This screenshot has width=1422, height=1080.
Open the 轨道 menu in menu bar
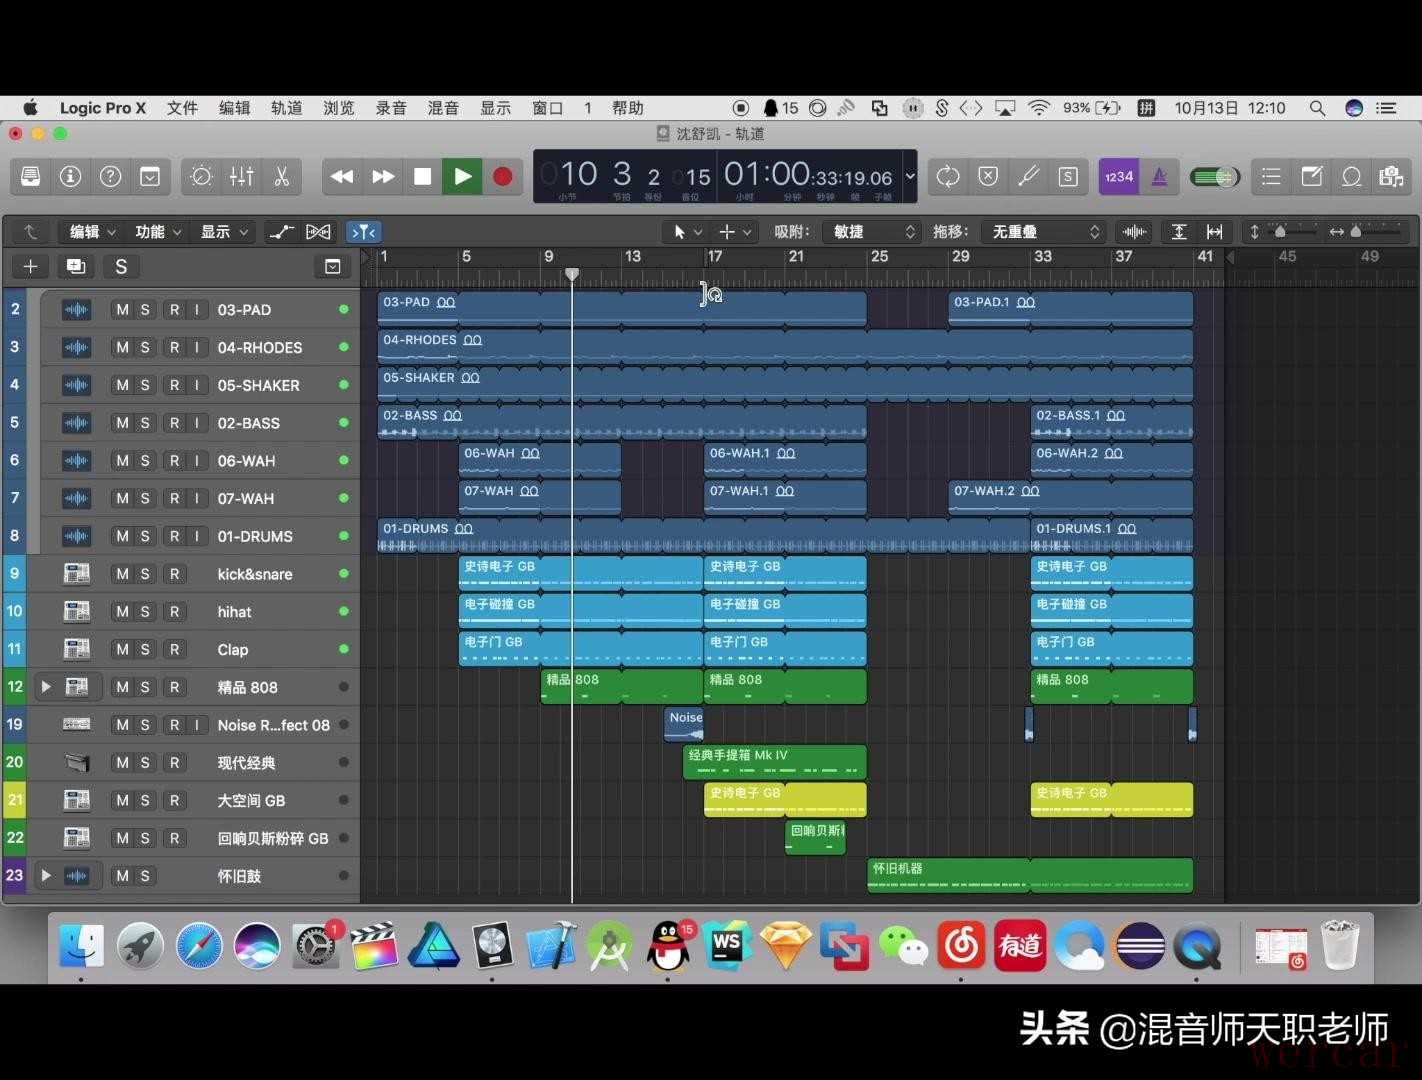click(286, 108)
